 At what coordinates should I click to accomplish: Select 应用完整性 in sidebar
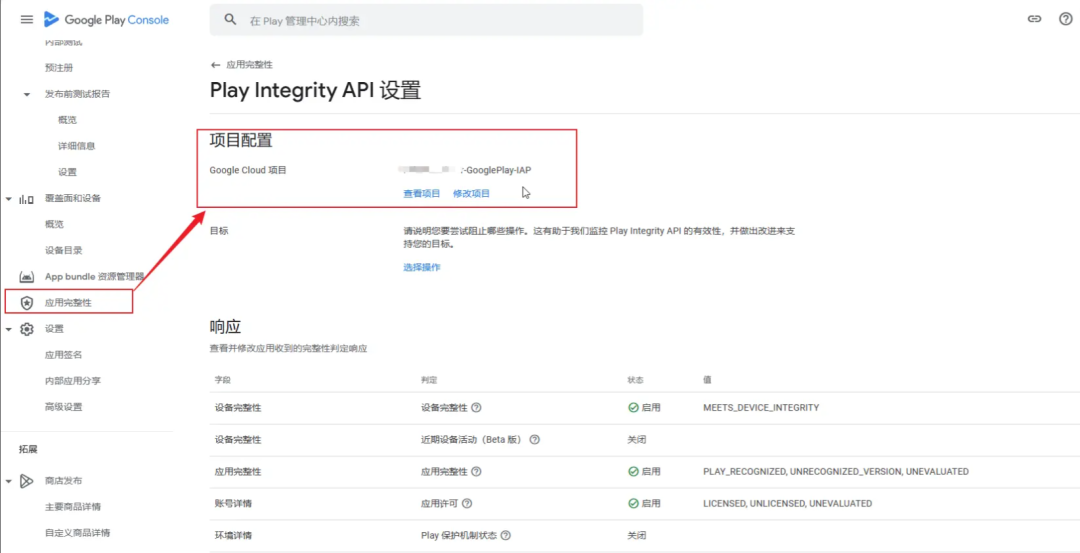coord(68,302)
